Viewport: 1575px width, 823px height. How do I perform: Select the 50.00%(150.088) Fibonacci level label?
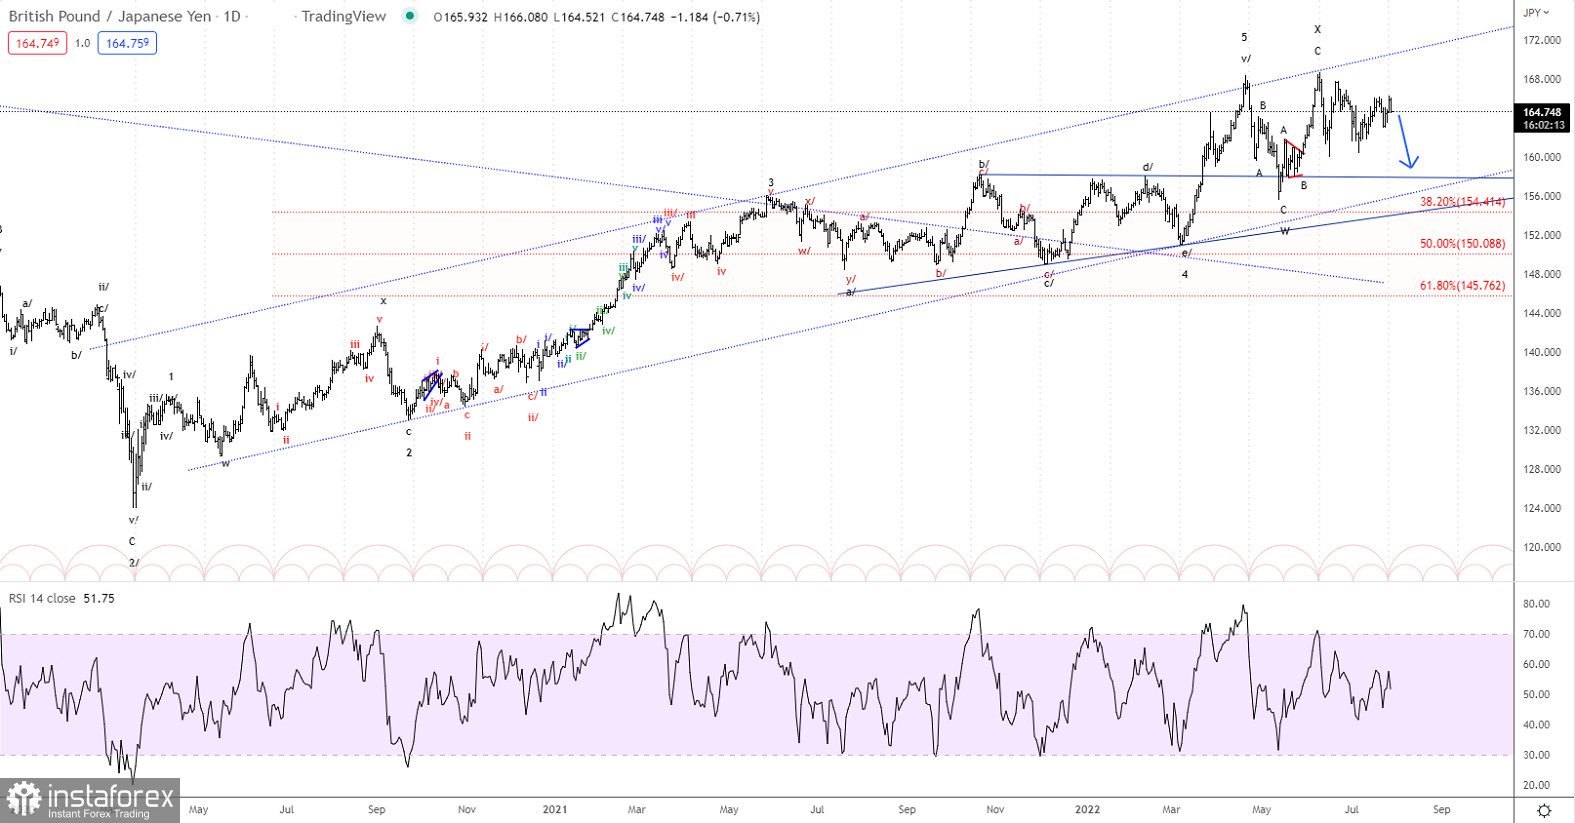pos(1462,244)
